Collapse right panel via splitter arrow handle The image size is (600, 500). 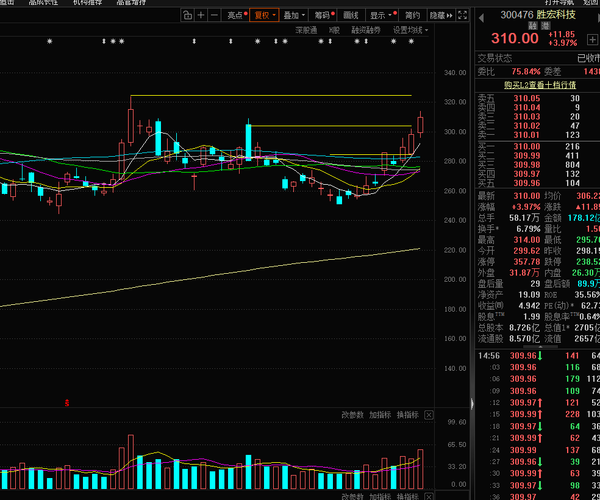pos(472,404)
